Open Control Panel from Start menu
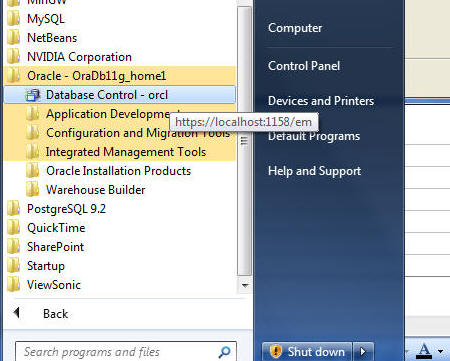The height and width of the screenshot is (361, 450). [304, 66]
